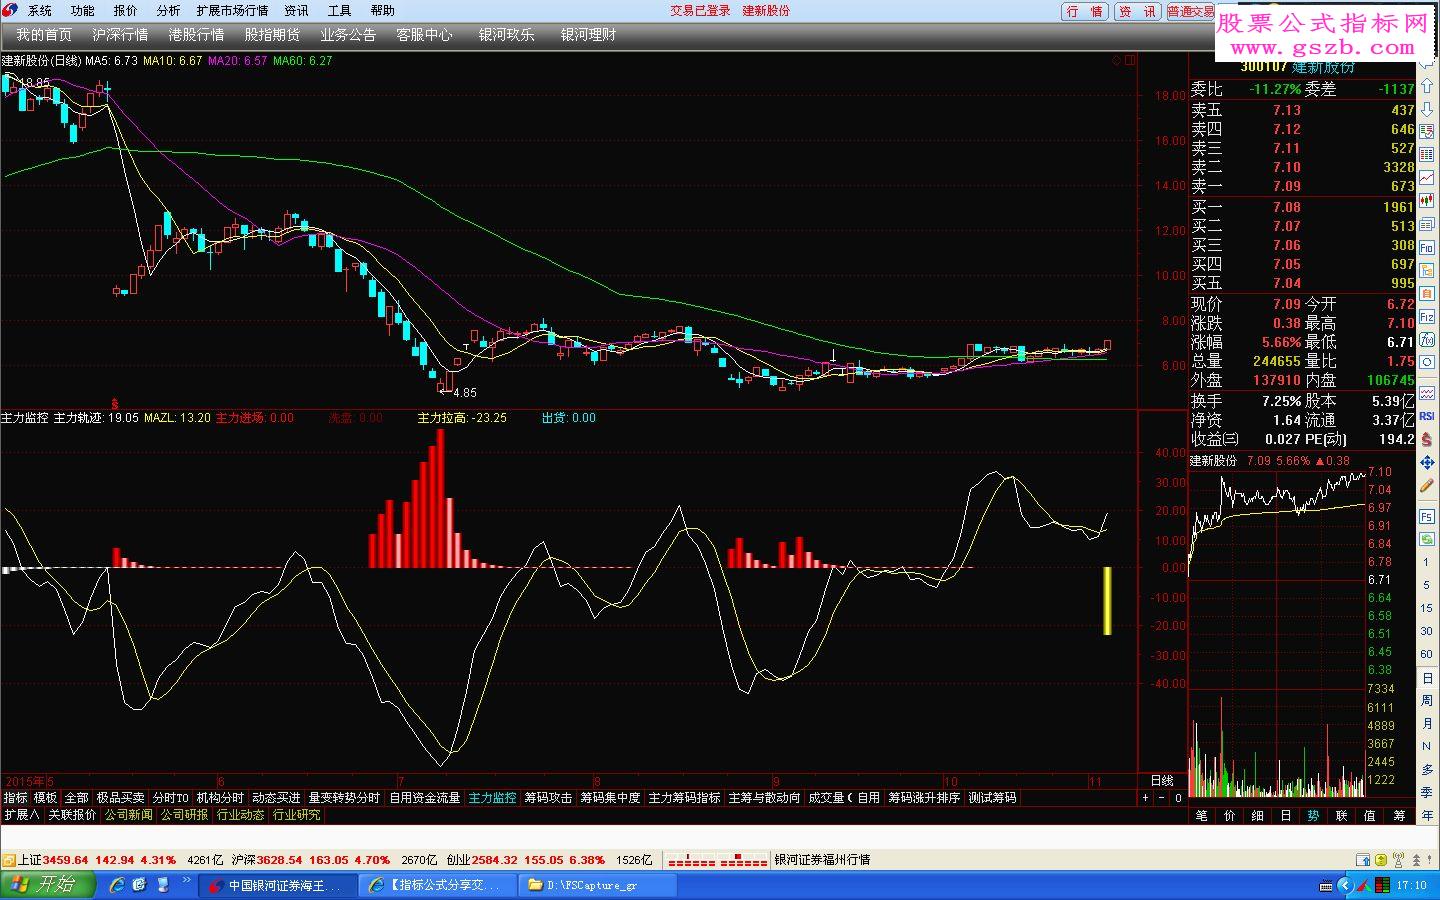Open the FSCapture folder taskbar button
1440x900 pixels.
(596, 885)
